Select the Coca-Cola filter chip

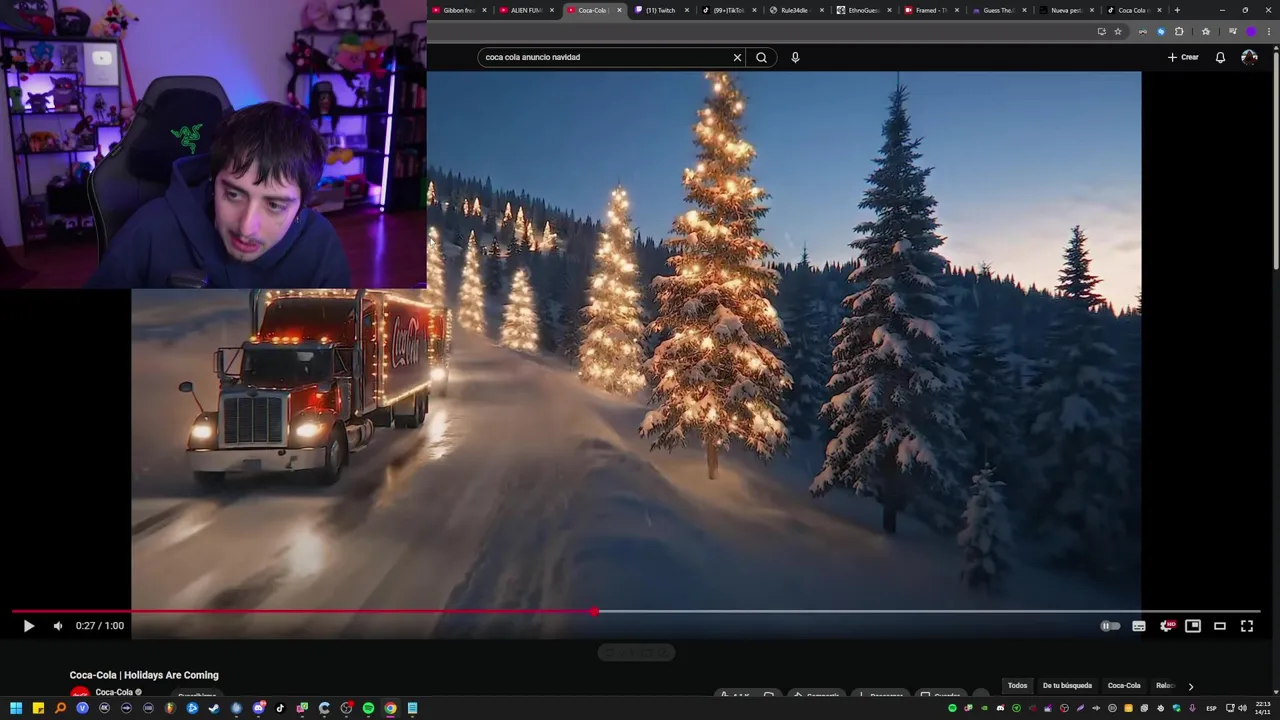pyautogui.click(x=1124, y=686)
